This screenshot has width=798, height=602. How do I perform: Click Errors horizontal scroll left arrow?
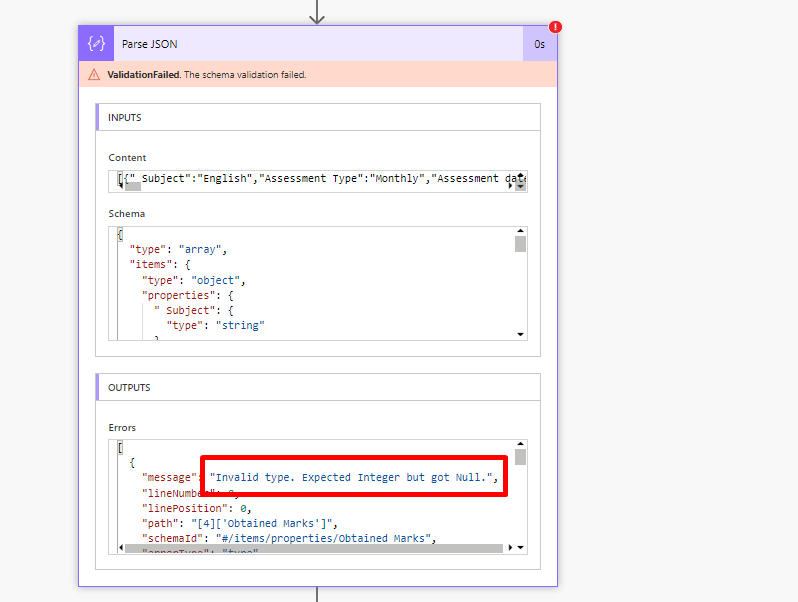click(x=122, y=548)
